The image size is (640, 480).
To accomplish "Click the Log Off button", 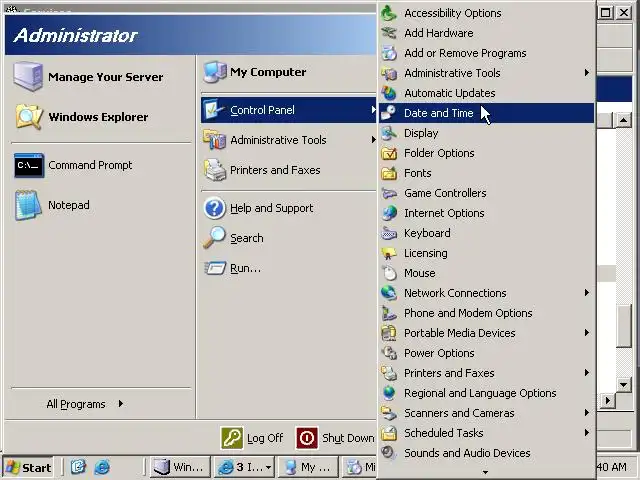I will click(252, 438).
